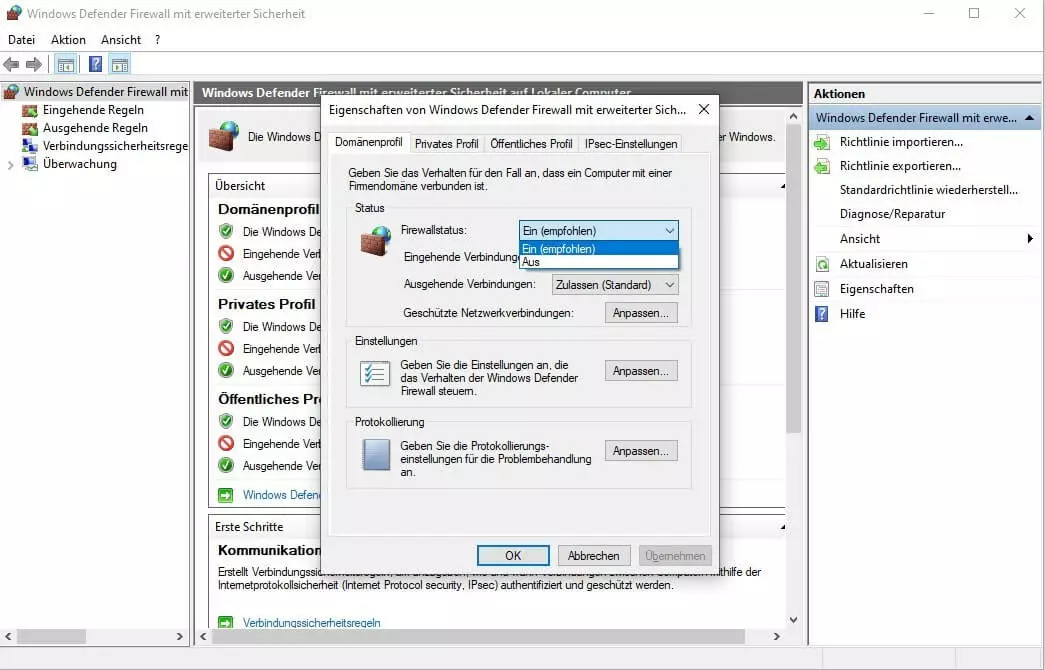Click the Eigenschaften action icon
This screenshot has width=1045, height=670.
coord(822,289)
